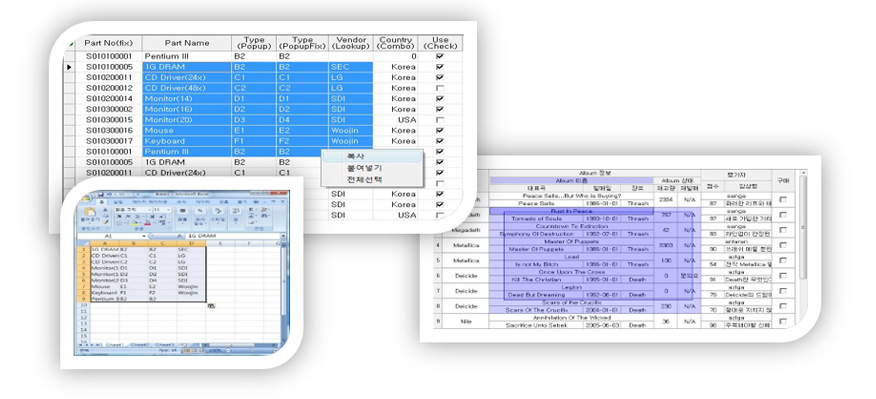Click the Use (Check) column header

tap(440, 43)
